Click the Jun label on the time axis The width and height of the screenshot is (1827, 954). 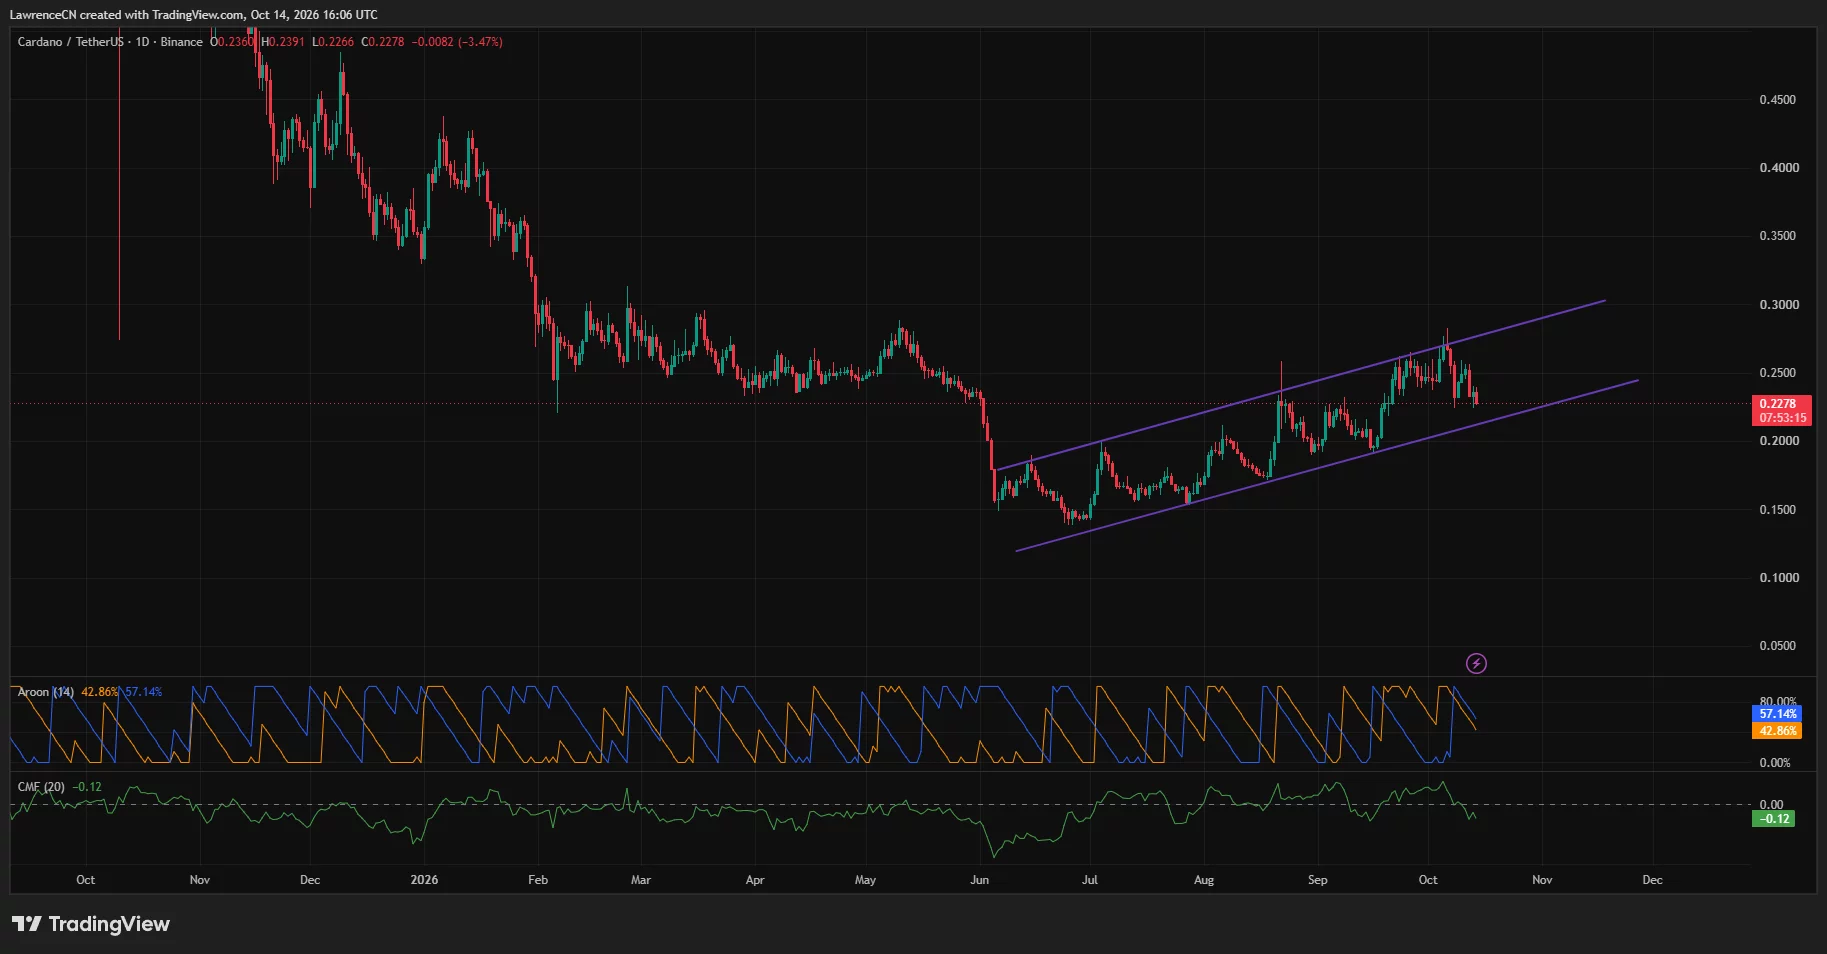(980, 880)
